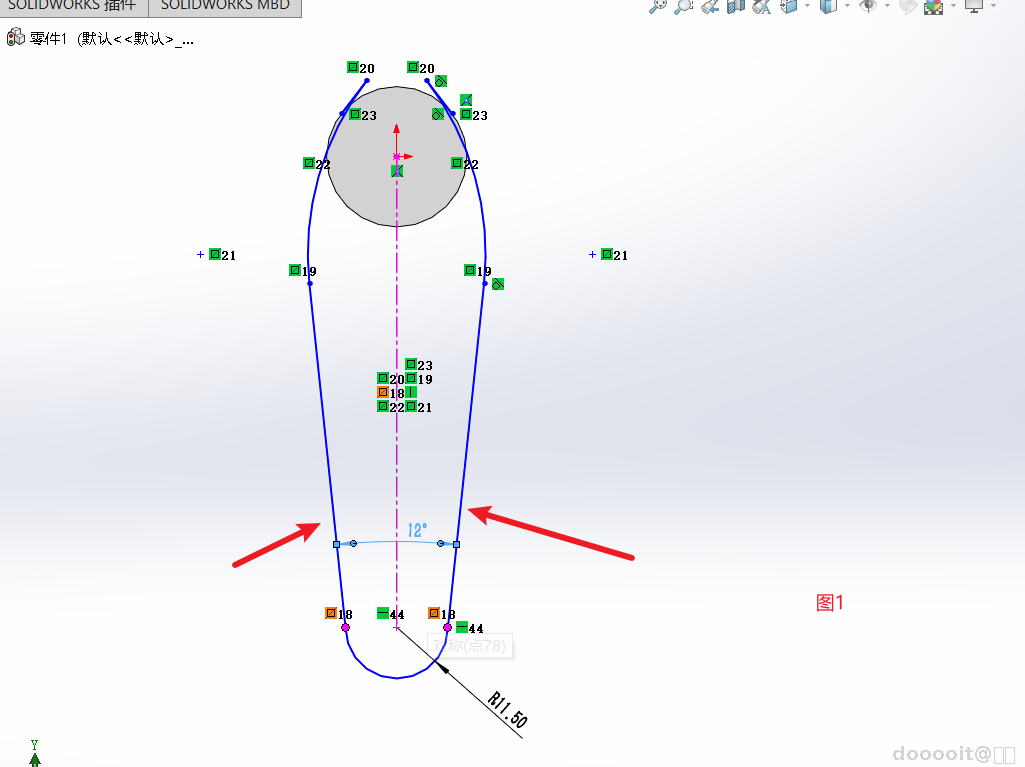1025x767 pixels.
Task: Click the left square handle of angle dimension
Action: (337, 544)
